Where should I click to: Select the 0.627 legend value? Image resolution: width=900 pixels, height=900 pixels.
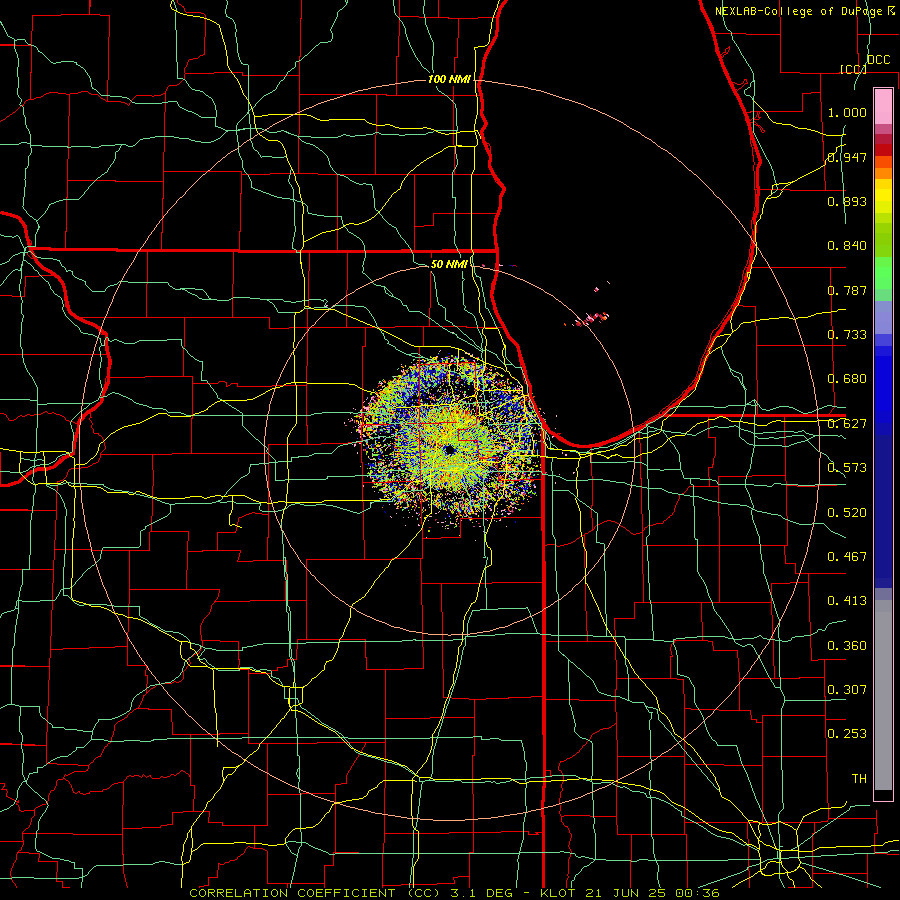tap(847, 424)
